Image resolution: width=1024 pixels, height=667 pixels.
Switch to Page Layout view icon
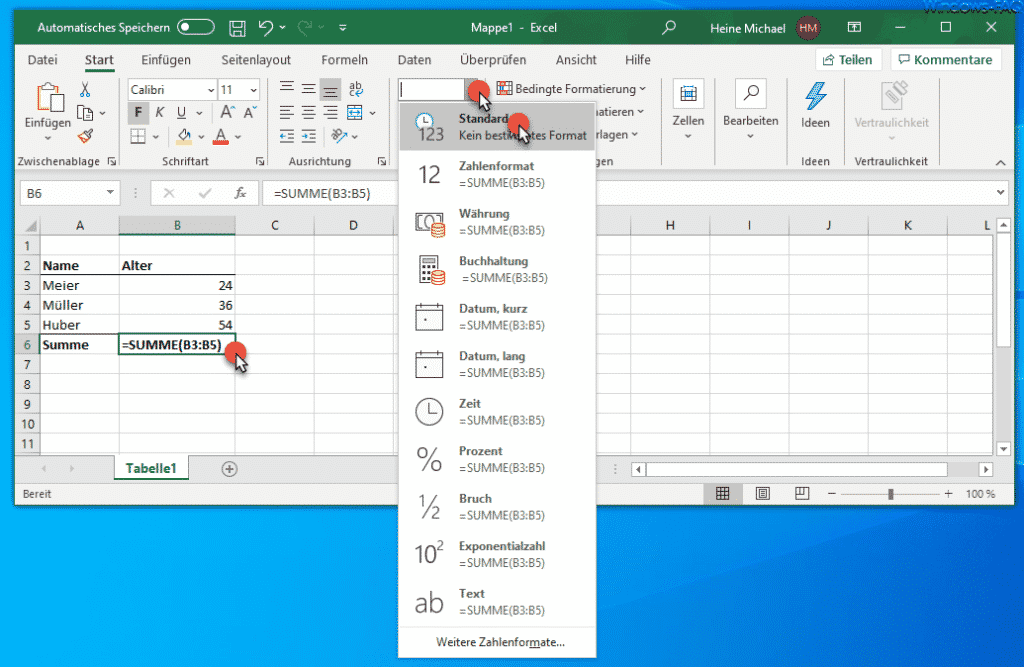762,494
